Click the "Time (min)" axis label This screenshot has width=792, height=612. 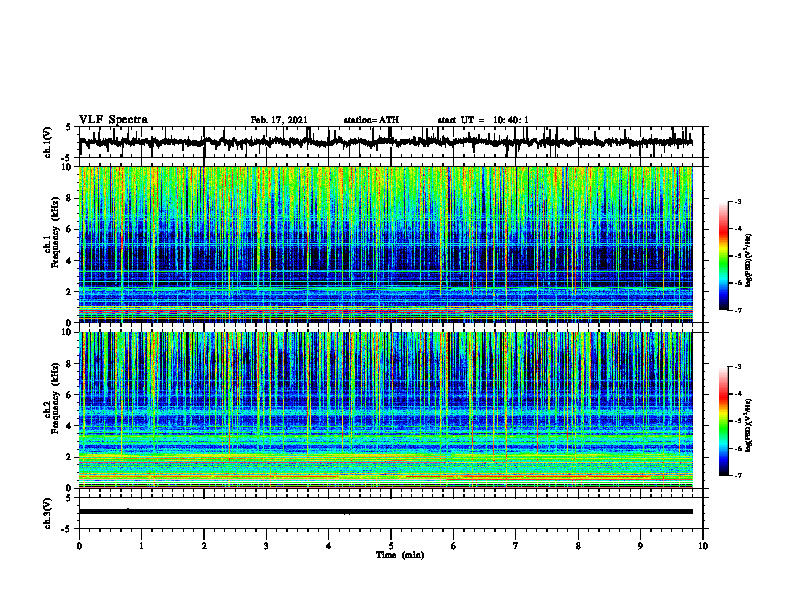(400, 555)
